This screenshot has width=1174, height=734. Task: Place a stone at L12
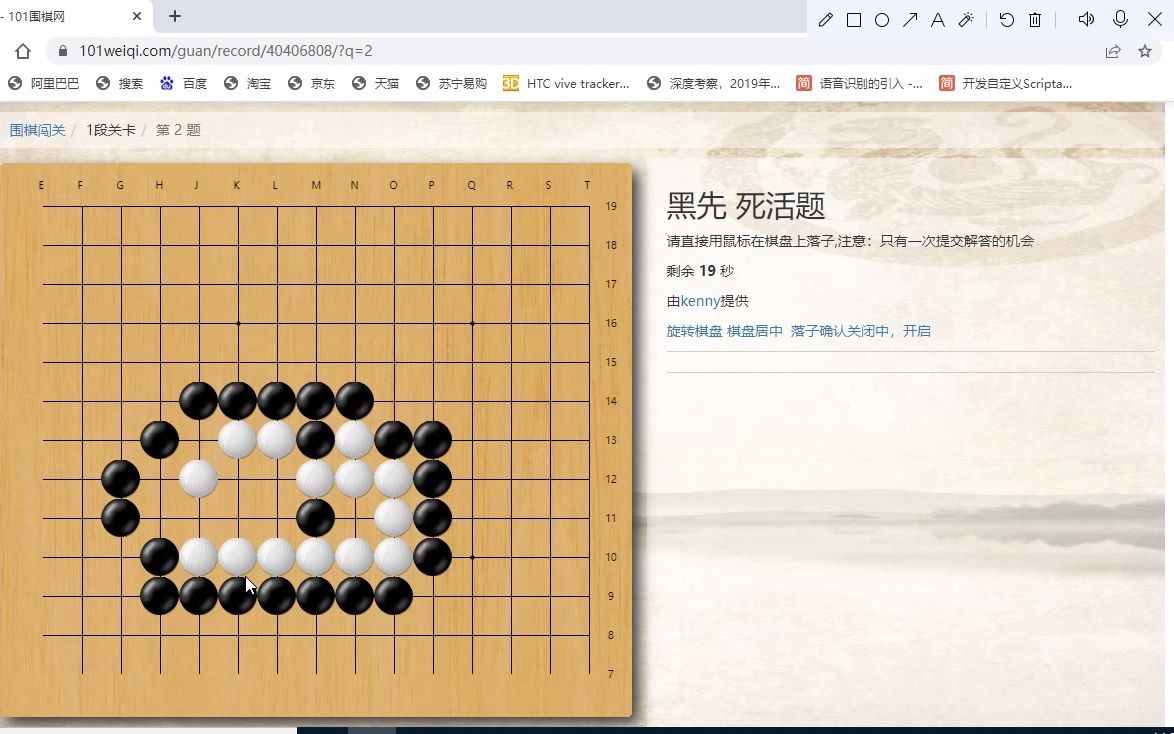point(277,479)
